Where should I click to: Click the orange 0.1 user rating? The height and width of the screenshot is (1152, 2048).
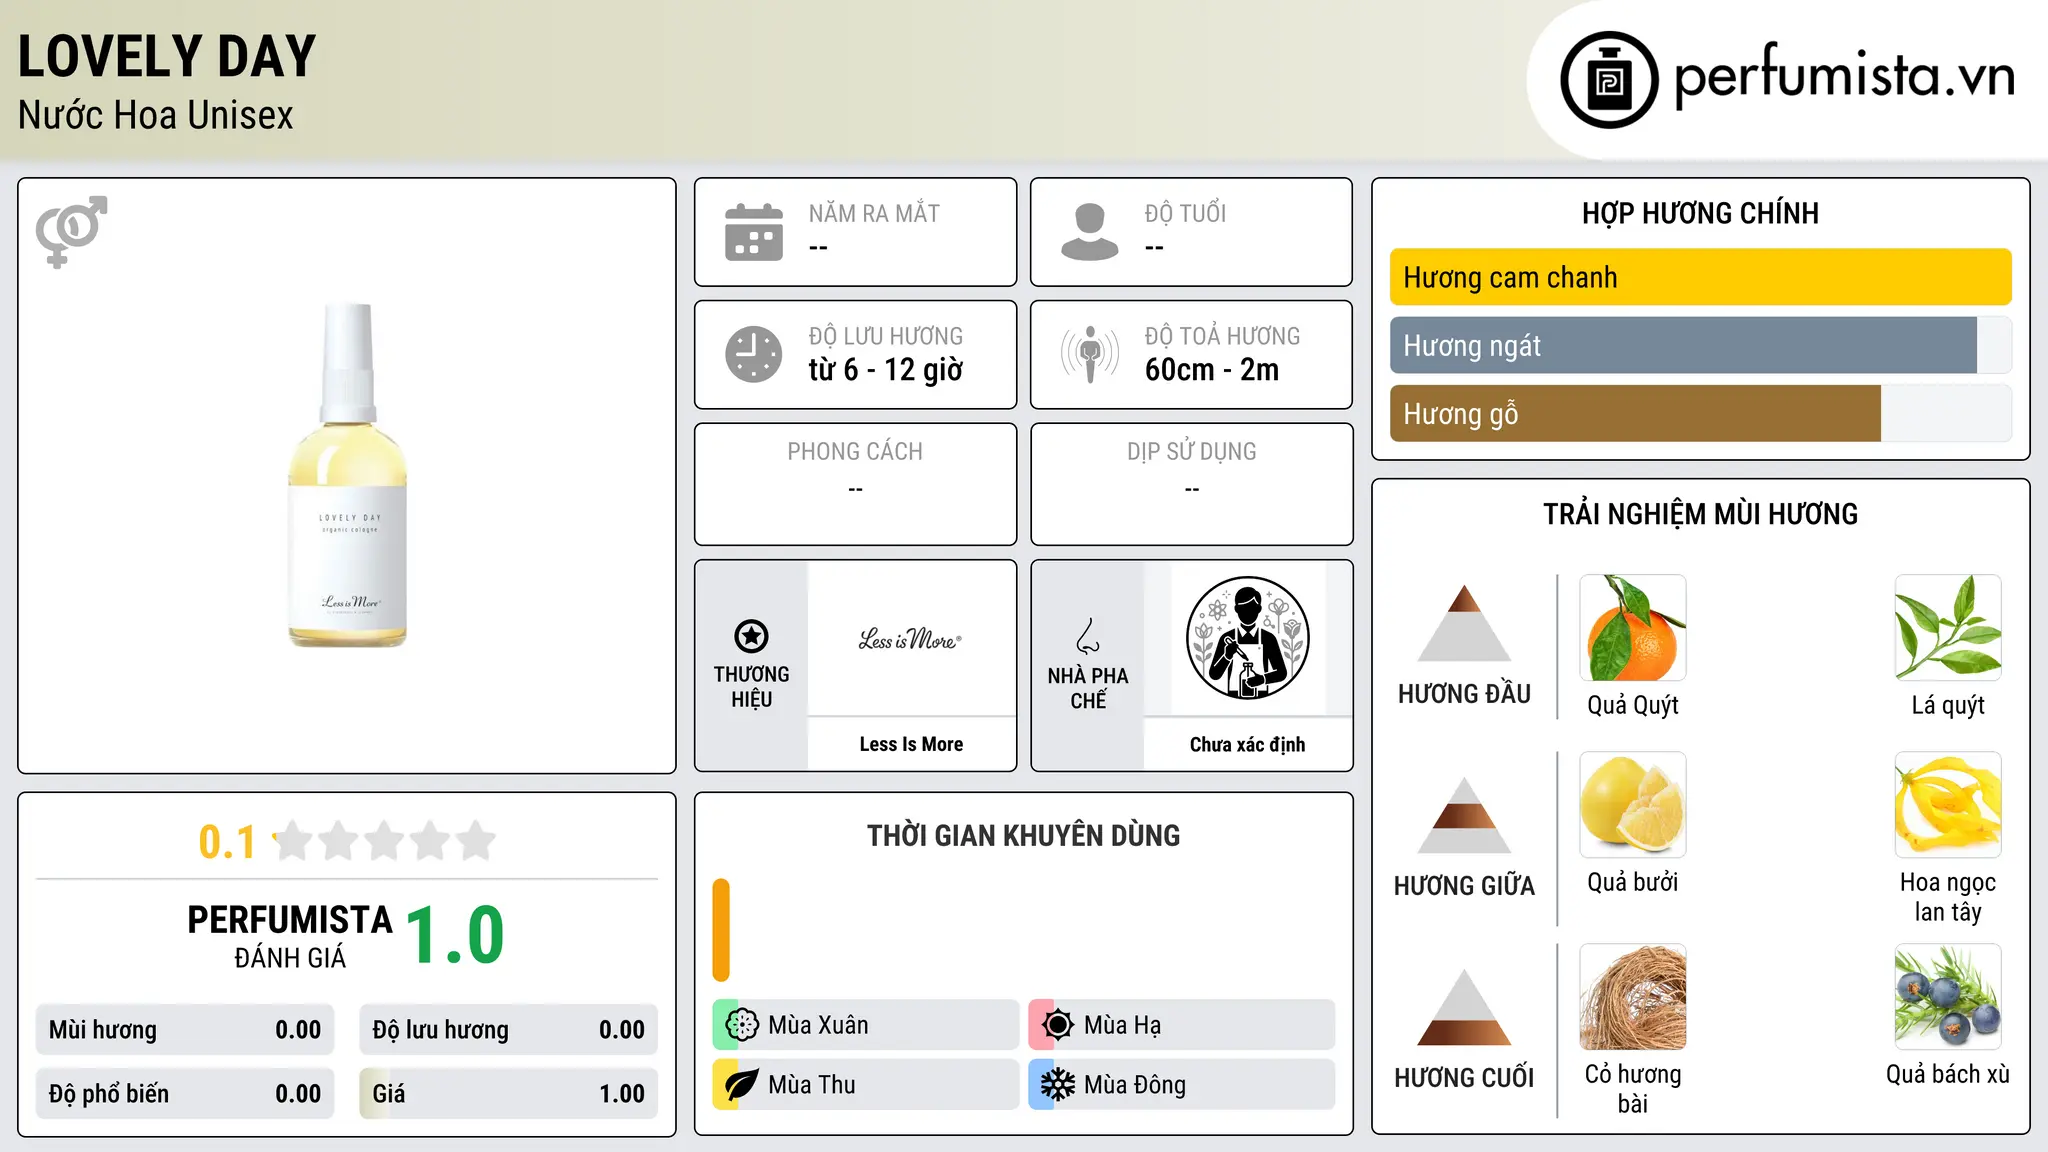(227, 842)
